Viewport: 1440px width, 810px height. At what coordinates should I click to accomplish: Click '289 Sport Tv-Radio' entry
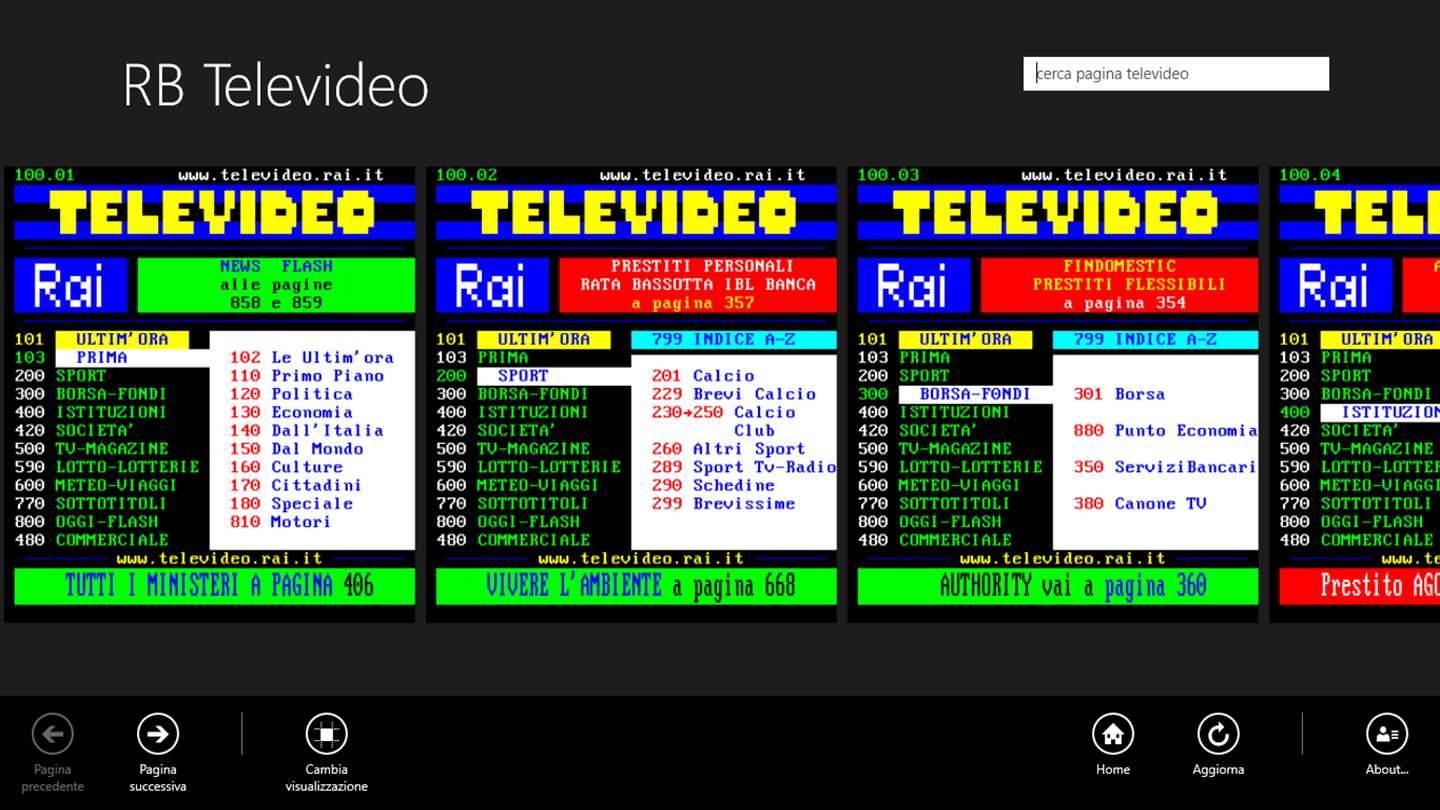click(744, 467)
